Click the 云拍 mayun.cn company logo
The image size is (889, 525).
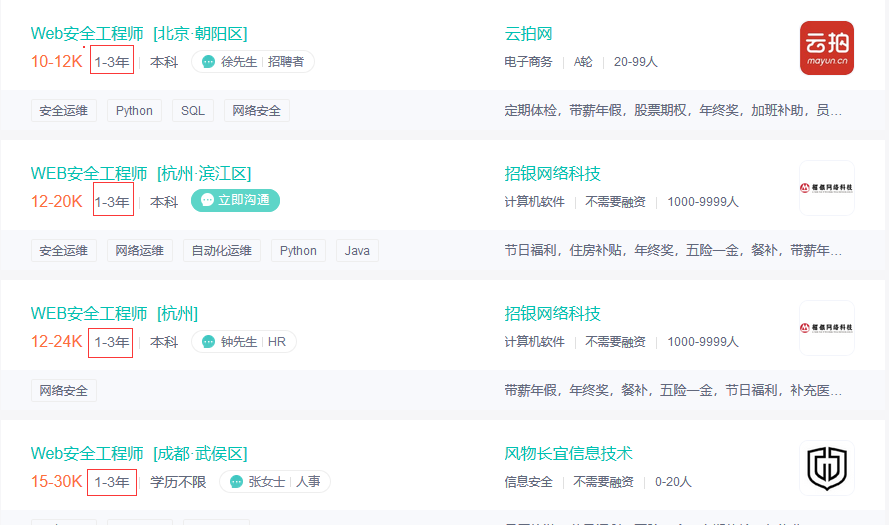pyautogui.click(x=826, y=48)
